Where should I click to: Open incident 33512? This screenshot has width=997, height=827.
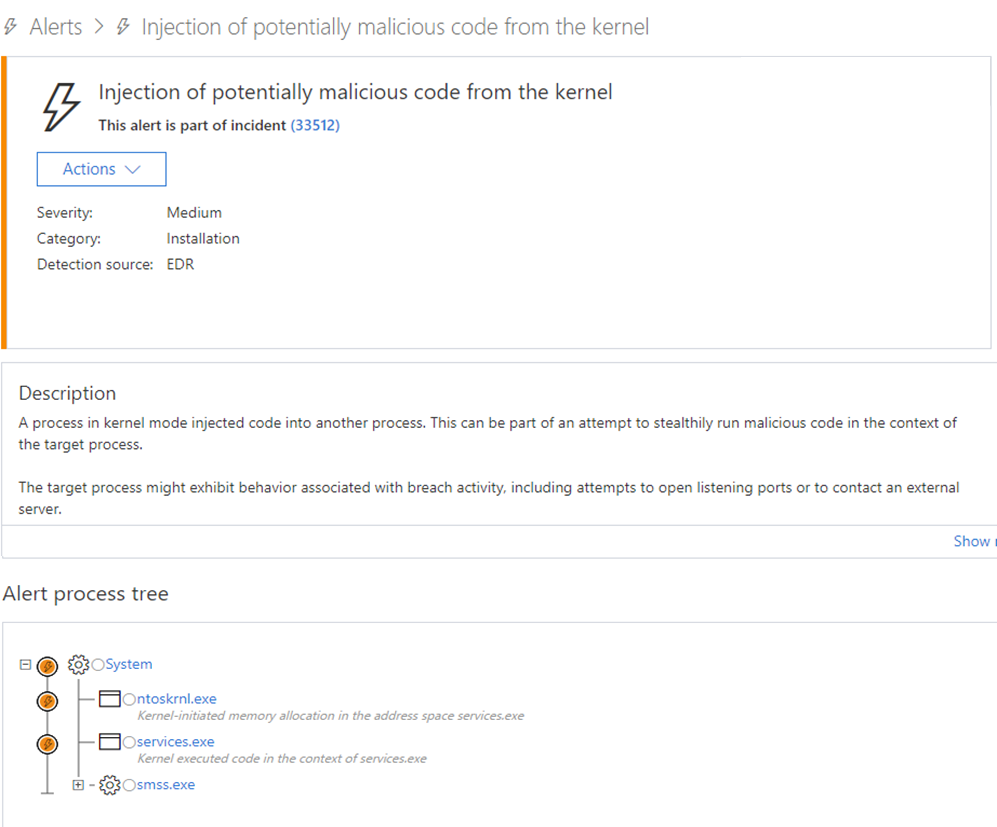tap(316, 125)
